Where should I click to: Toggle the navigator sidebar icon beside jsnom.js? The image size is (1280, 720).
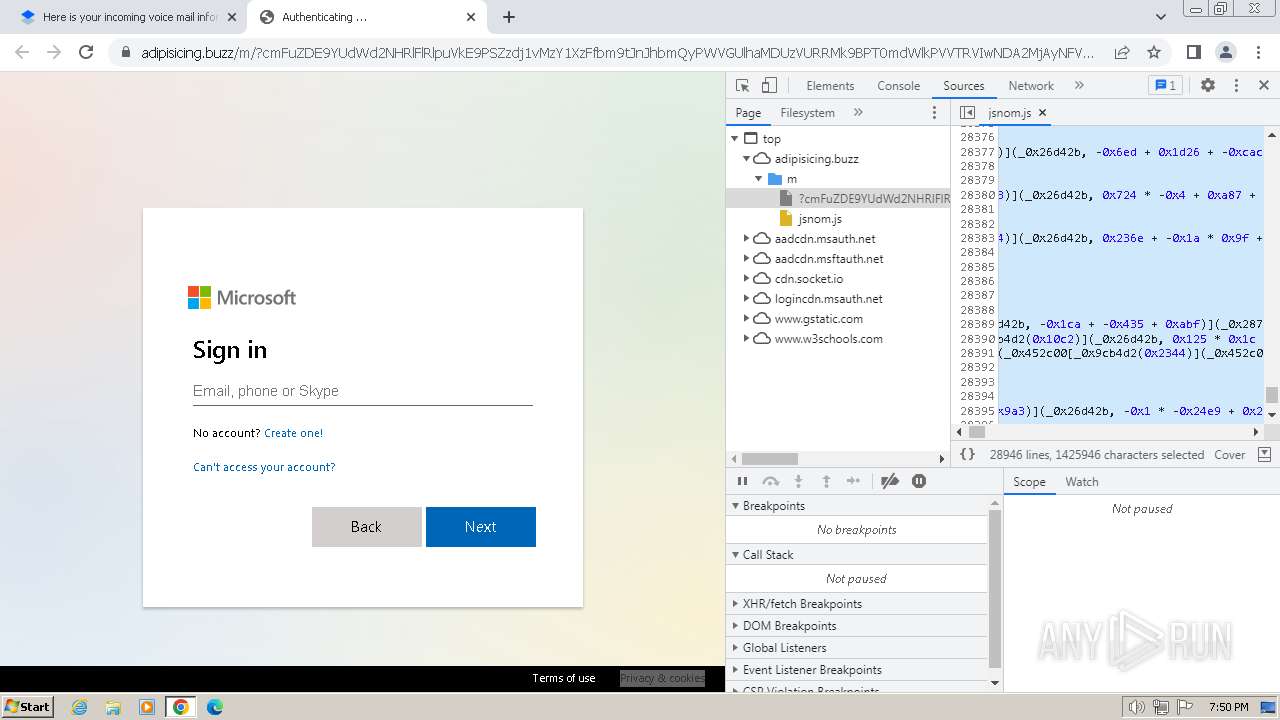[x=967, y=113]
